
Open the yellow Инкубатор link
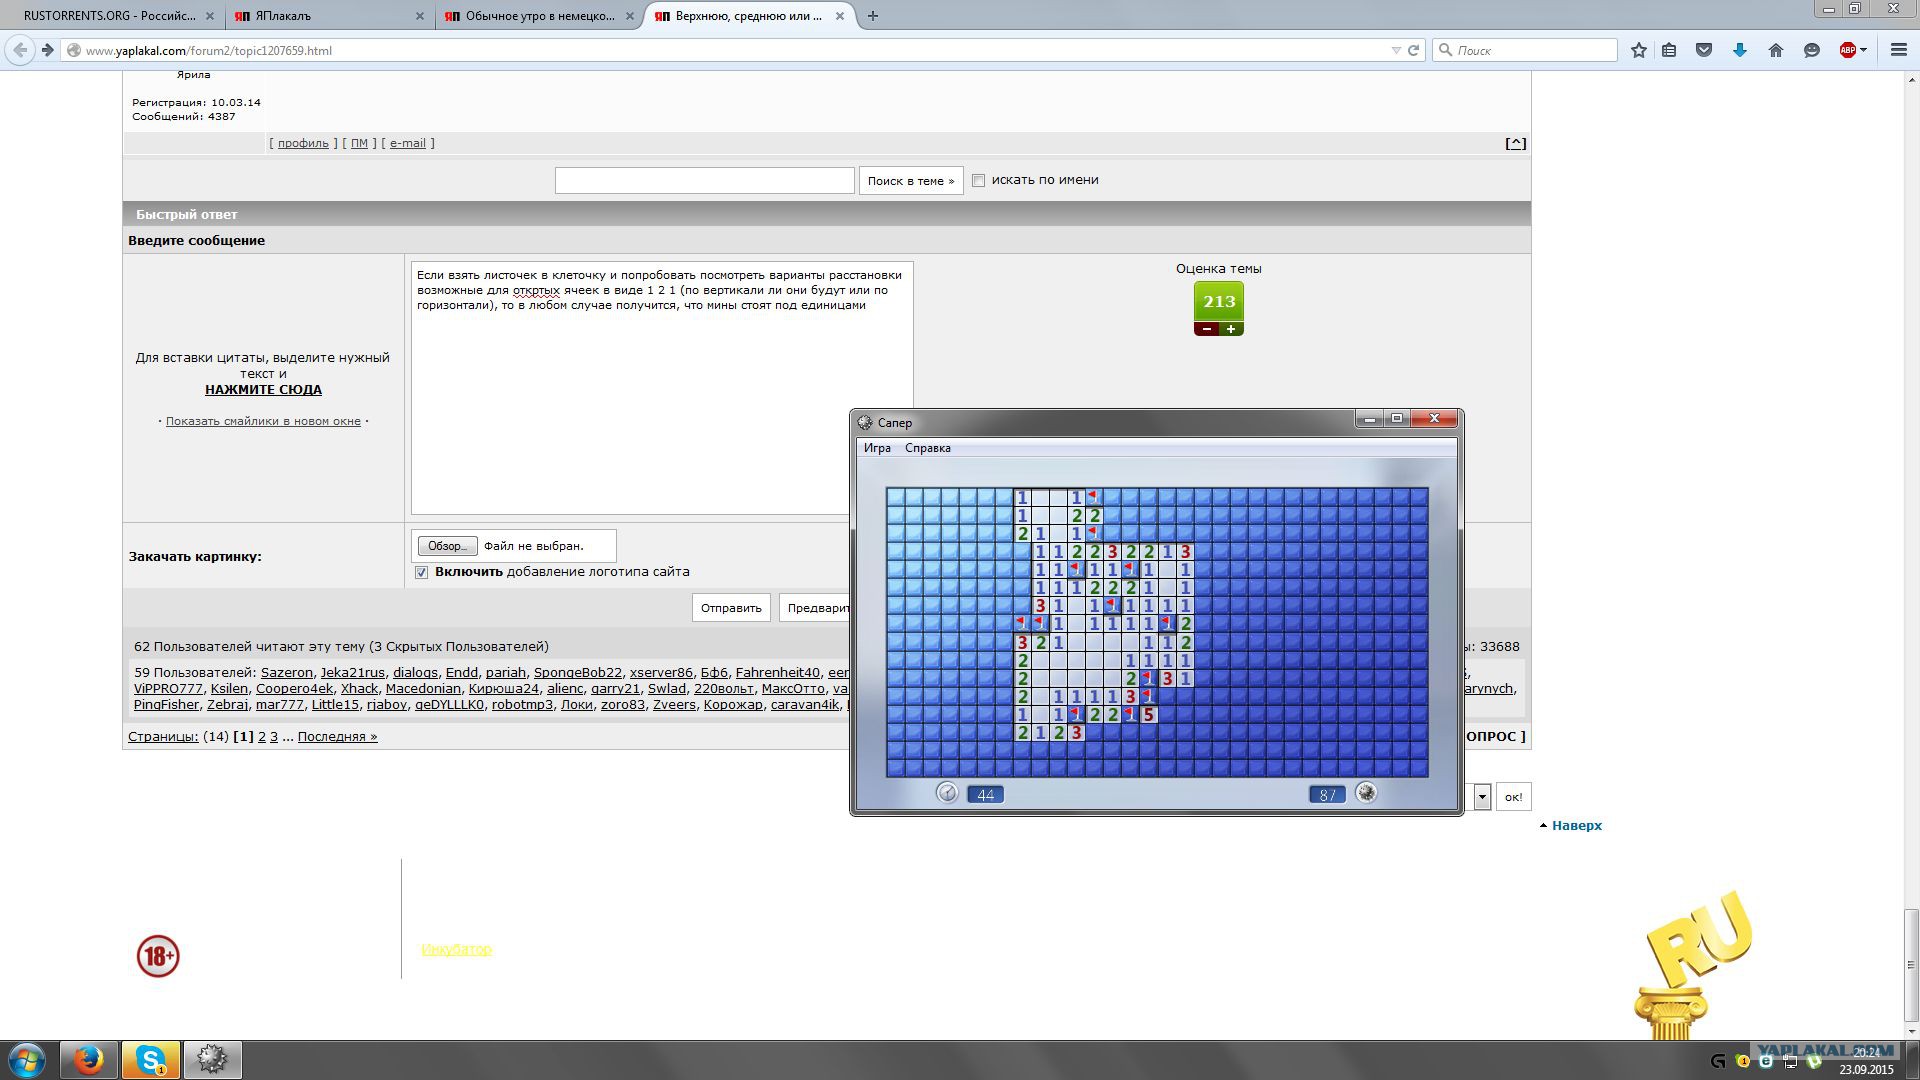click(x=456, y=949)
